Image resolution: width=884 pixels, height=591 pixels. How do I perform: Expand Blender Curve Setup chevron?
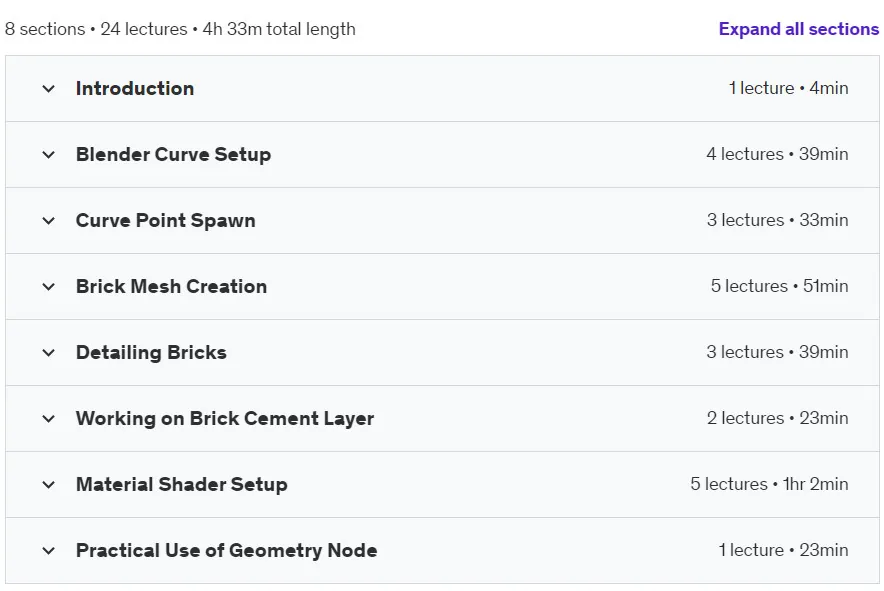(x=48, y=155)
